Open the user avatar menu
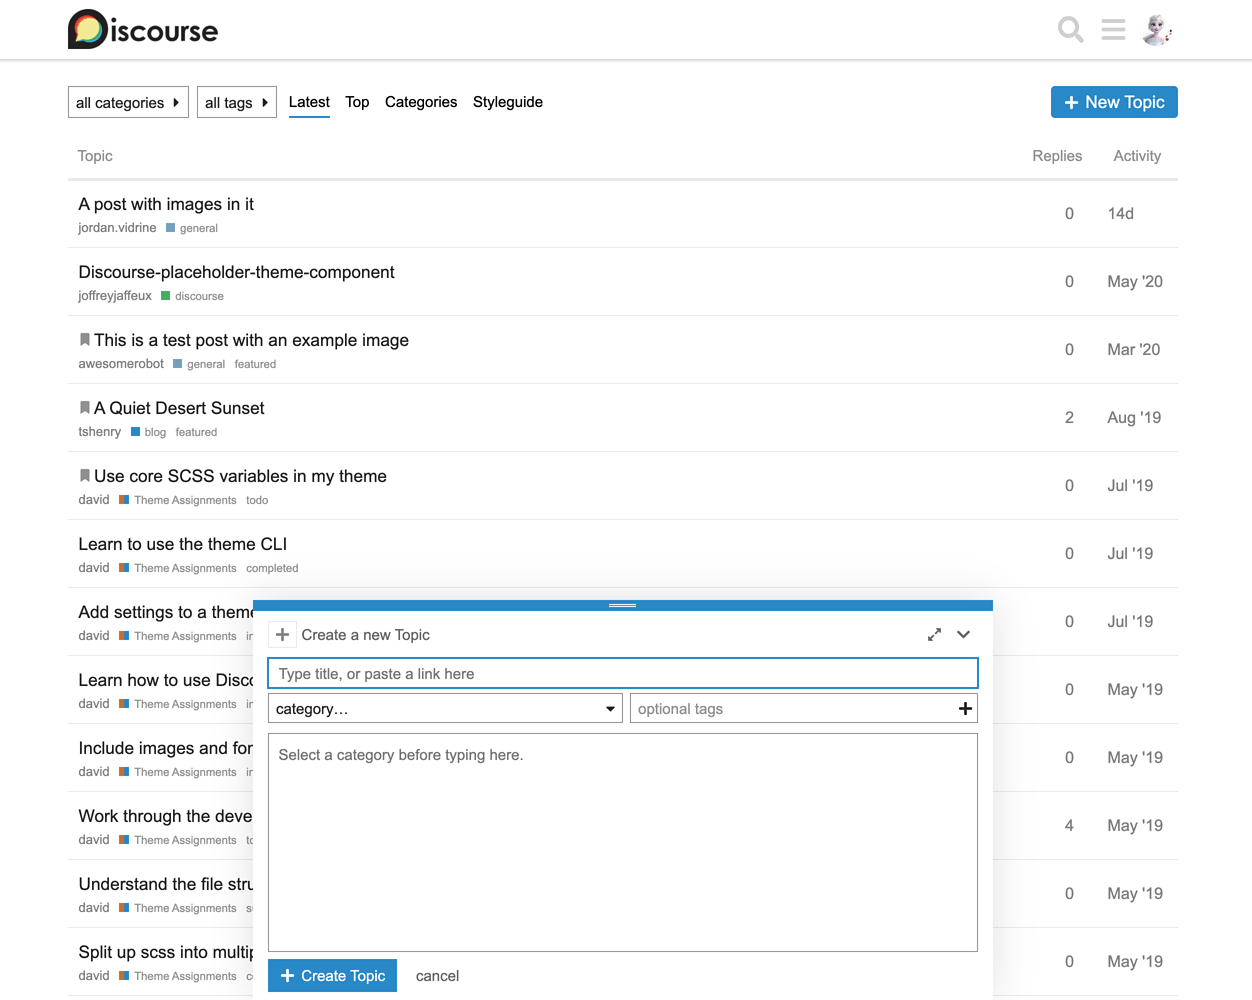This screenshot has width=1252, height=1000. pyautogui.click(x=1157, y=30)
